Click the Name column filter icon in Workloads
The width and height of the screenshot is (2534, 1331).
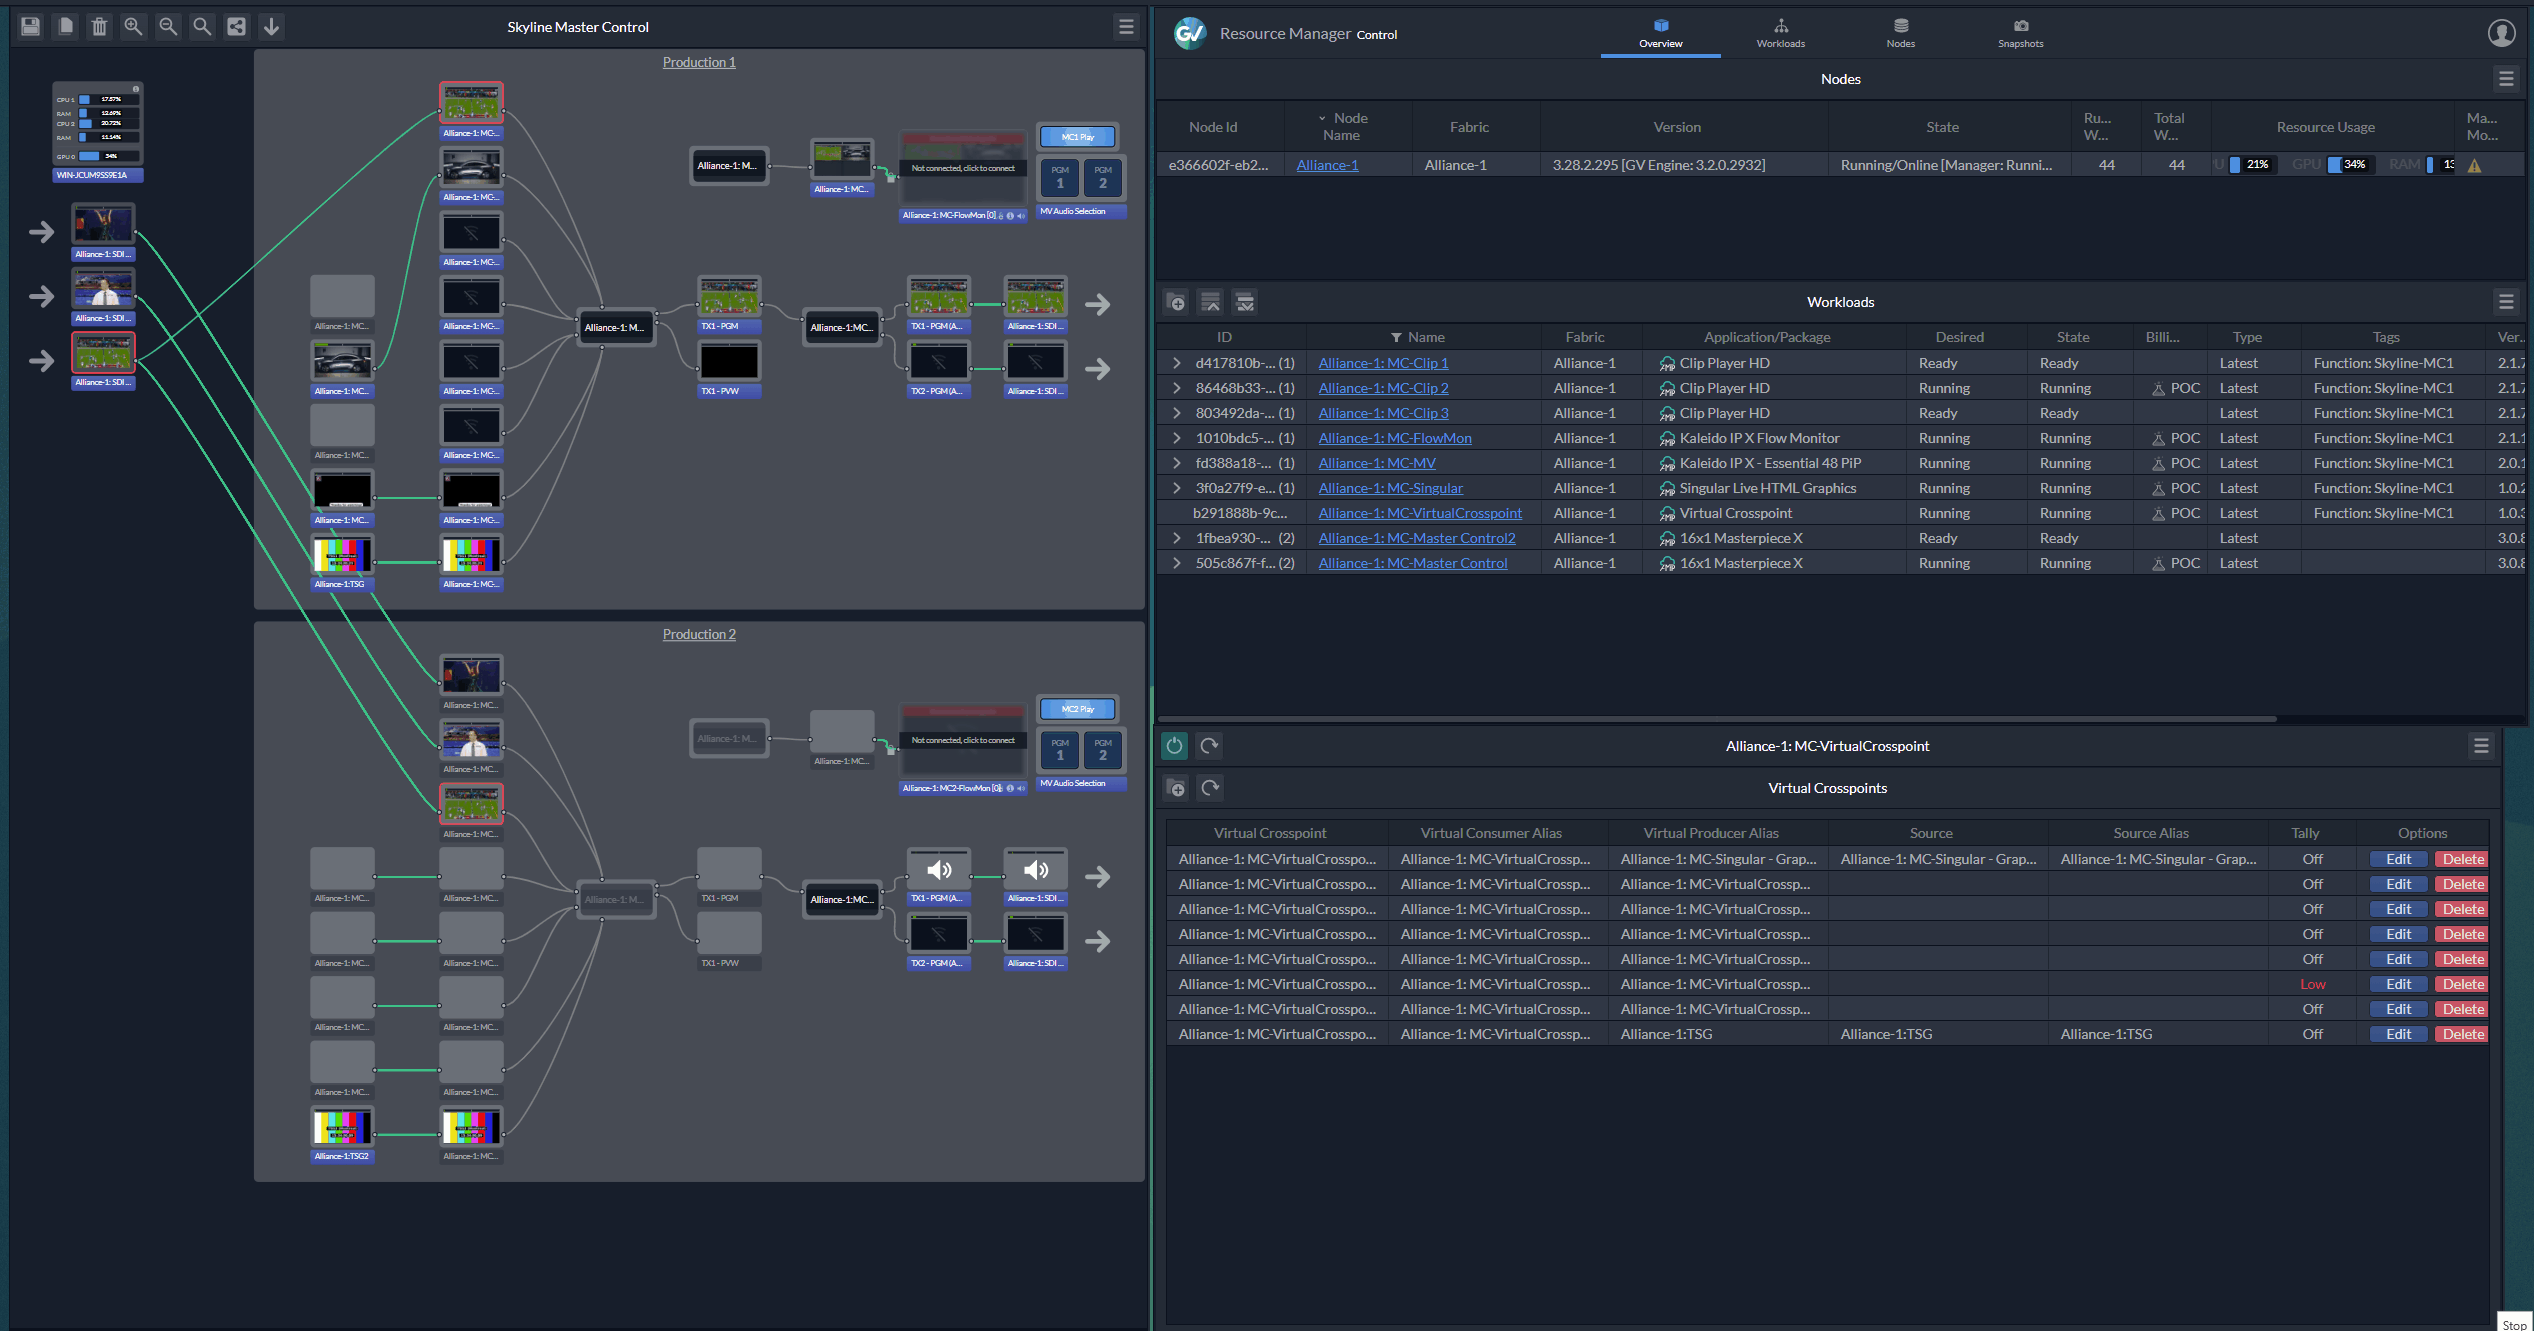pyautogui.click(x=1396, y=338)
